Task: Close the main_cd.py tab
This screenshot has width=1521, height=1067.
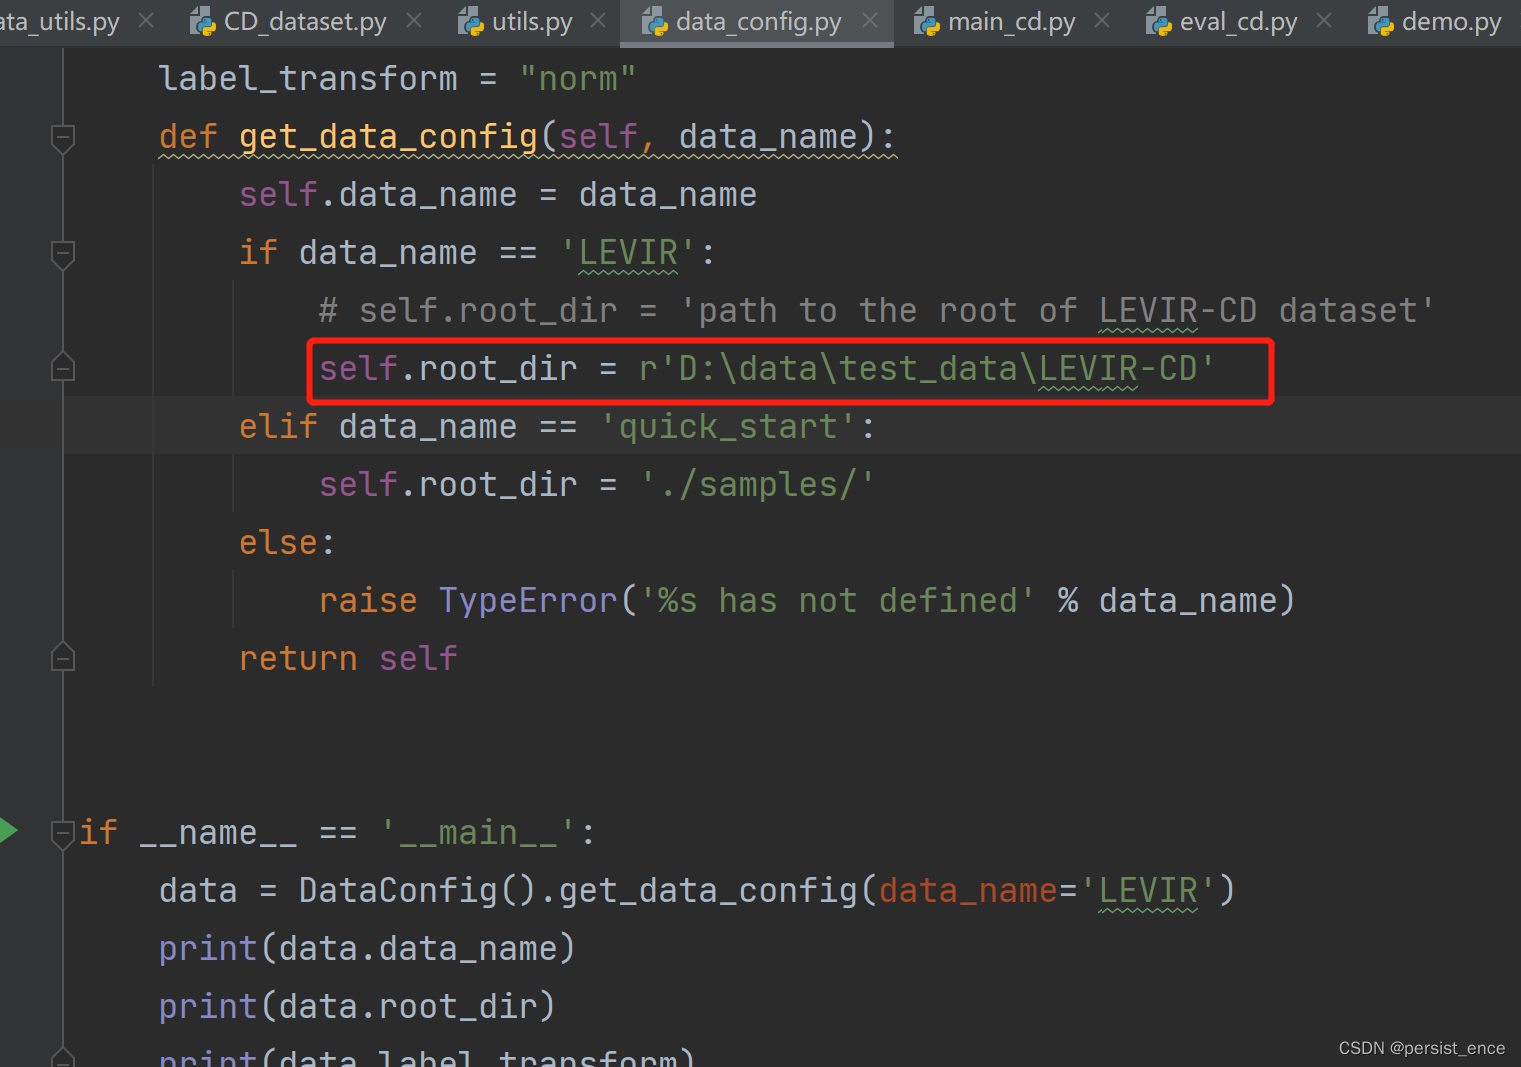Action: (1102, 20)
